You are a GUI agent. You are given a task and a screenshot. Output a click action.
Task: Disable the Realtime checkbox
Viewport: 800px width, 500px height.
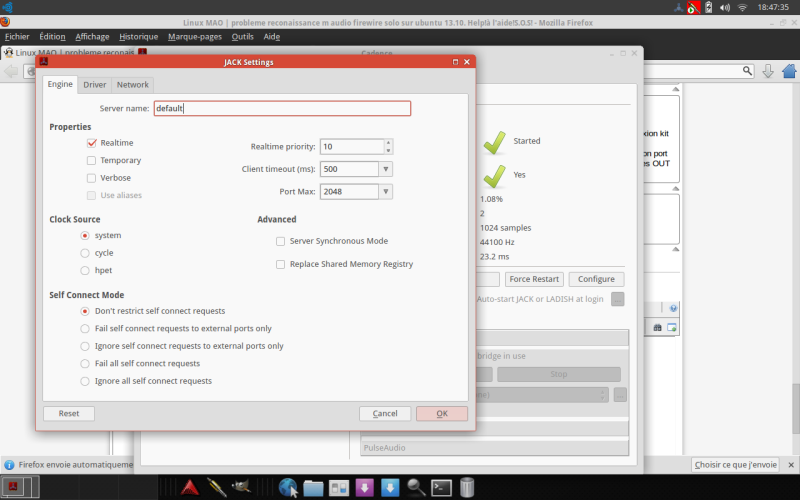click(91, 143)
